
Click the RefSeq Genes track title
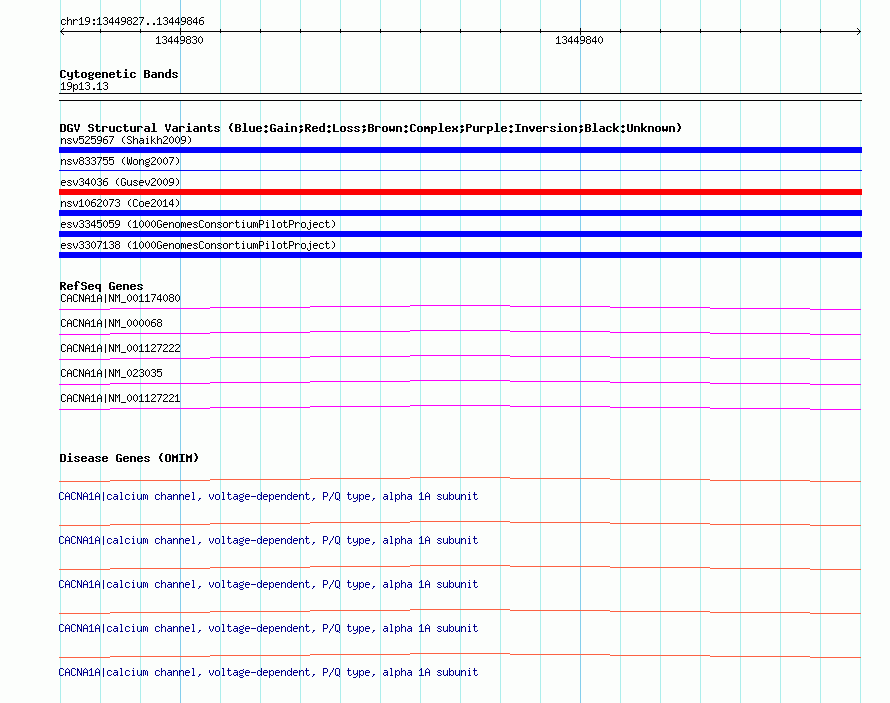101,287
